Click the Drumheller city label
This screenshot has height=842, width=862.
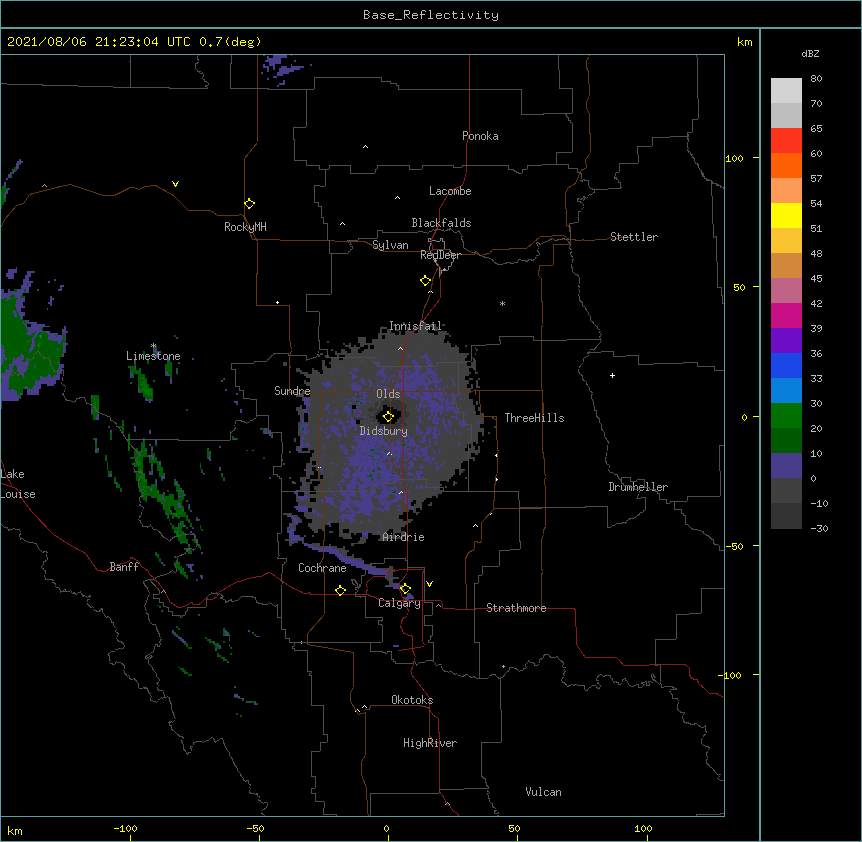point(638,487)
